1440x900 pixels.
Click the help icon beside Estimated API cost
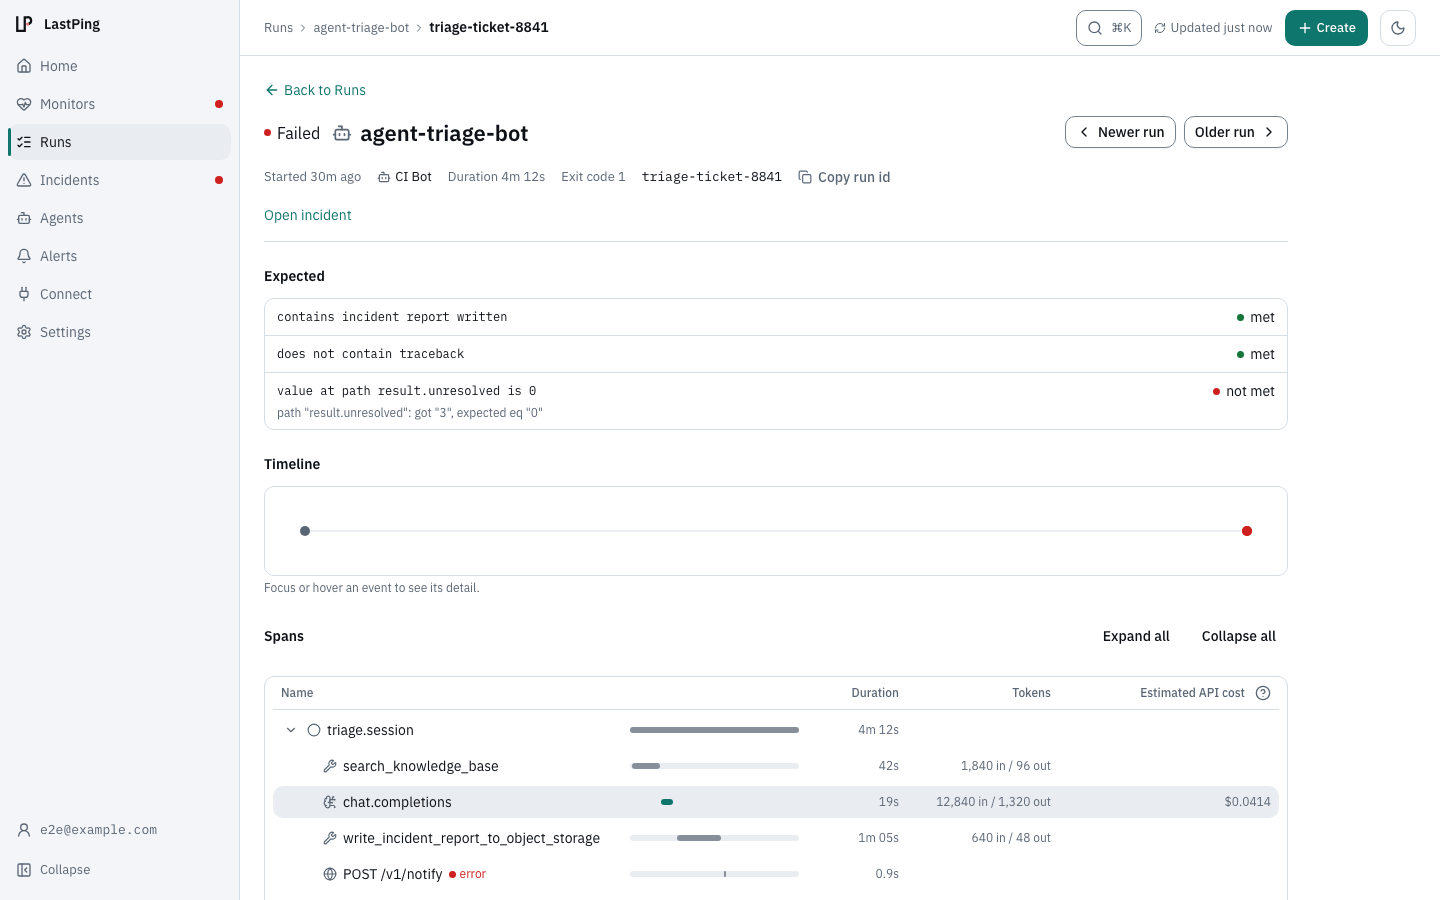pyautogui.click(x=1263, y=693)
